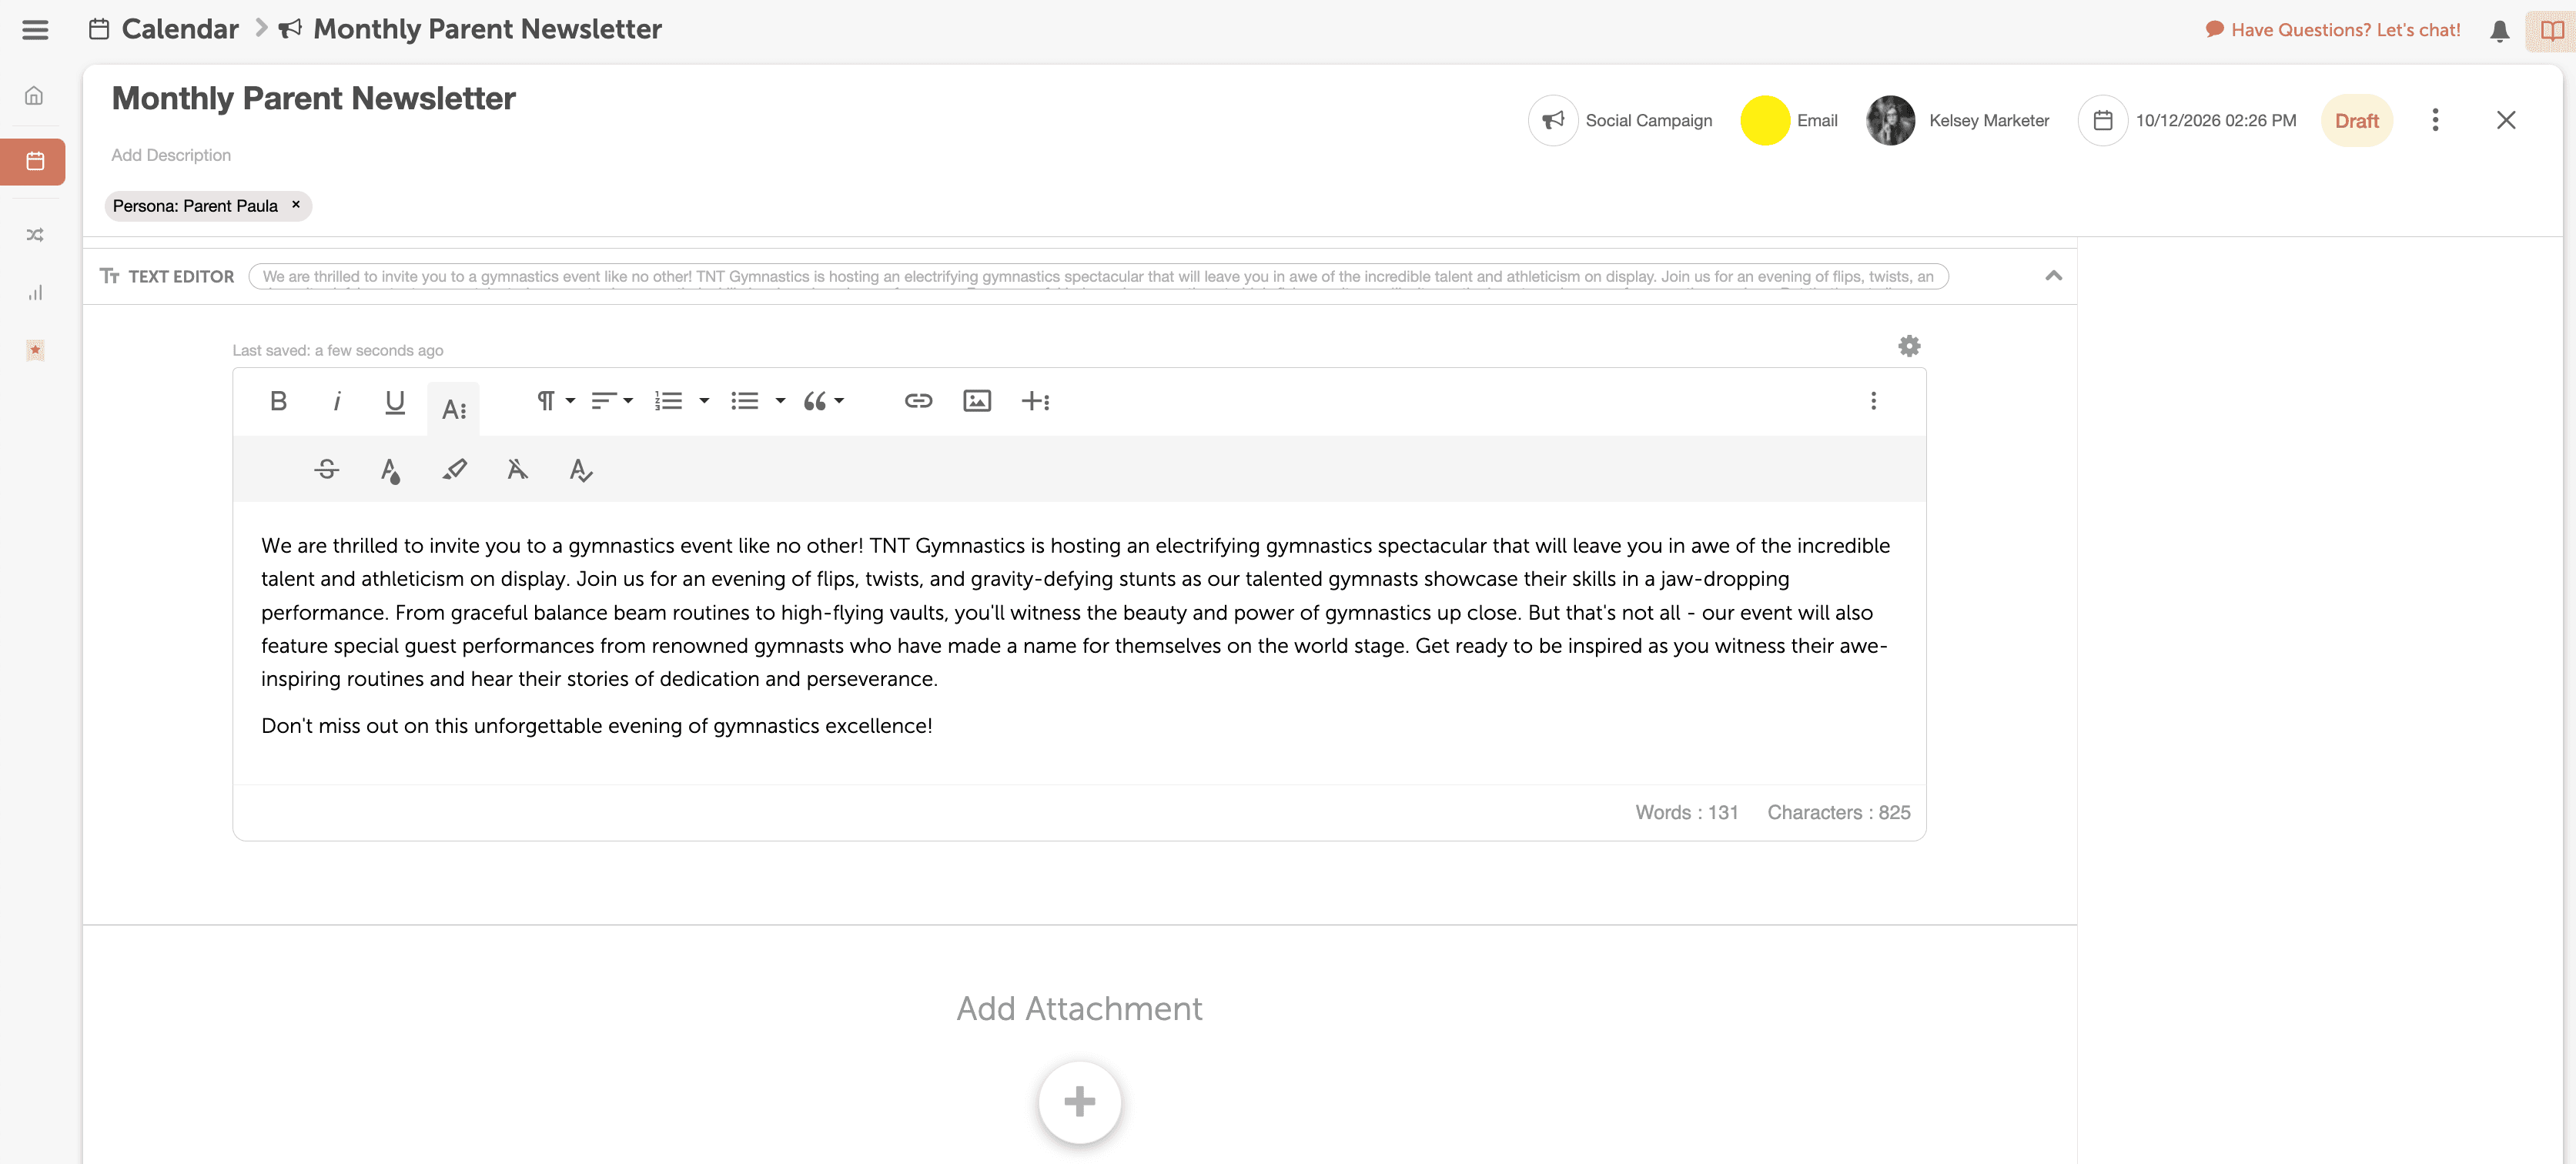This screenshot has height=1164, width=2576.
Task: Expand the quote style dropdown
Action: pos(823,401)
